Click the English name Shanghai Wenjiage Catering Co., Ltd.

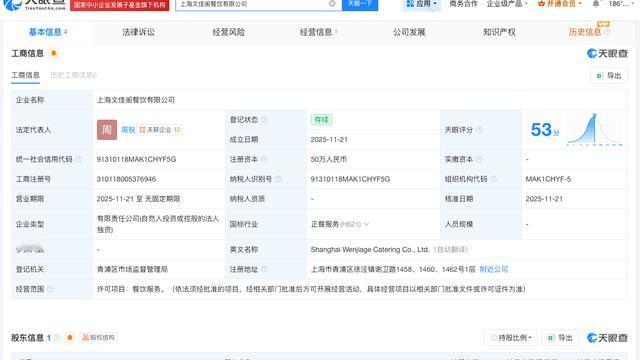[x=369, y=249]
